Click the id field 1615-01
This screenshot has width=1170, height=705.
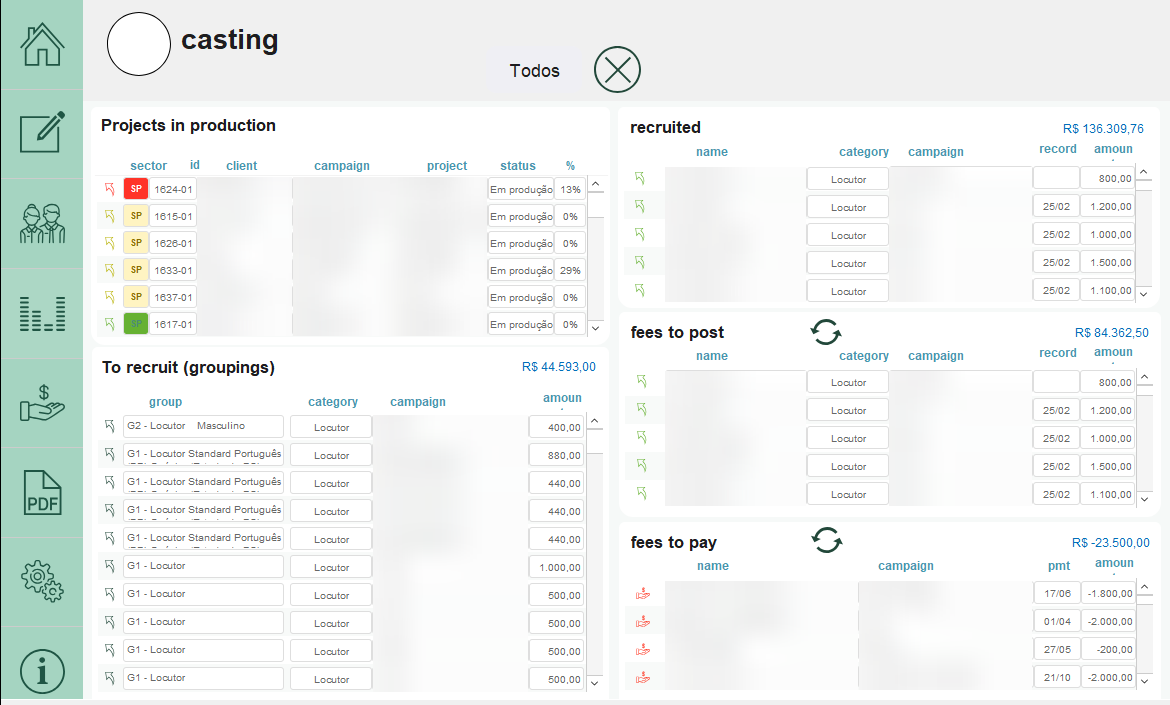coord(173,216)
